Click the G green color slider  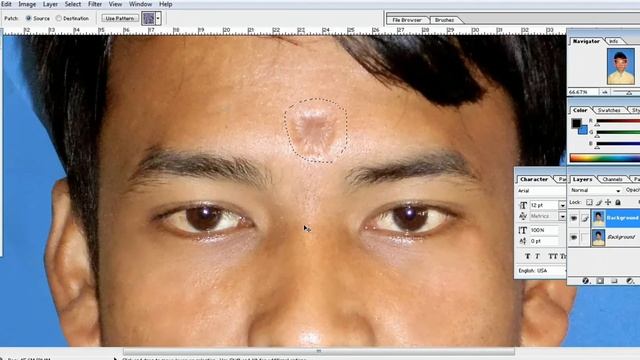tap(618, 132)
